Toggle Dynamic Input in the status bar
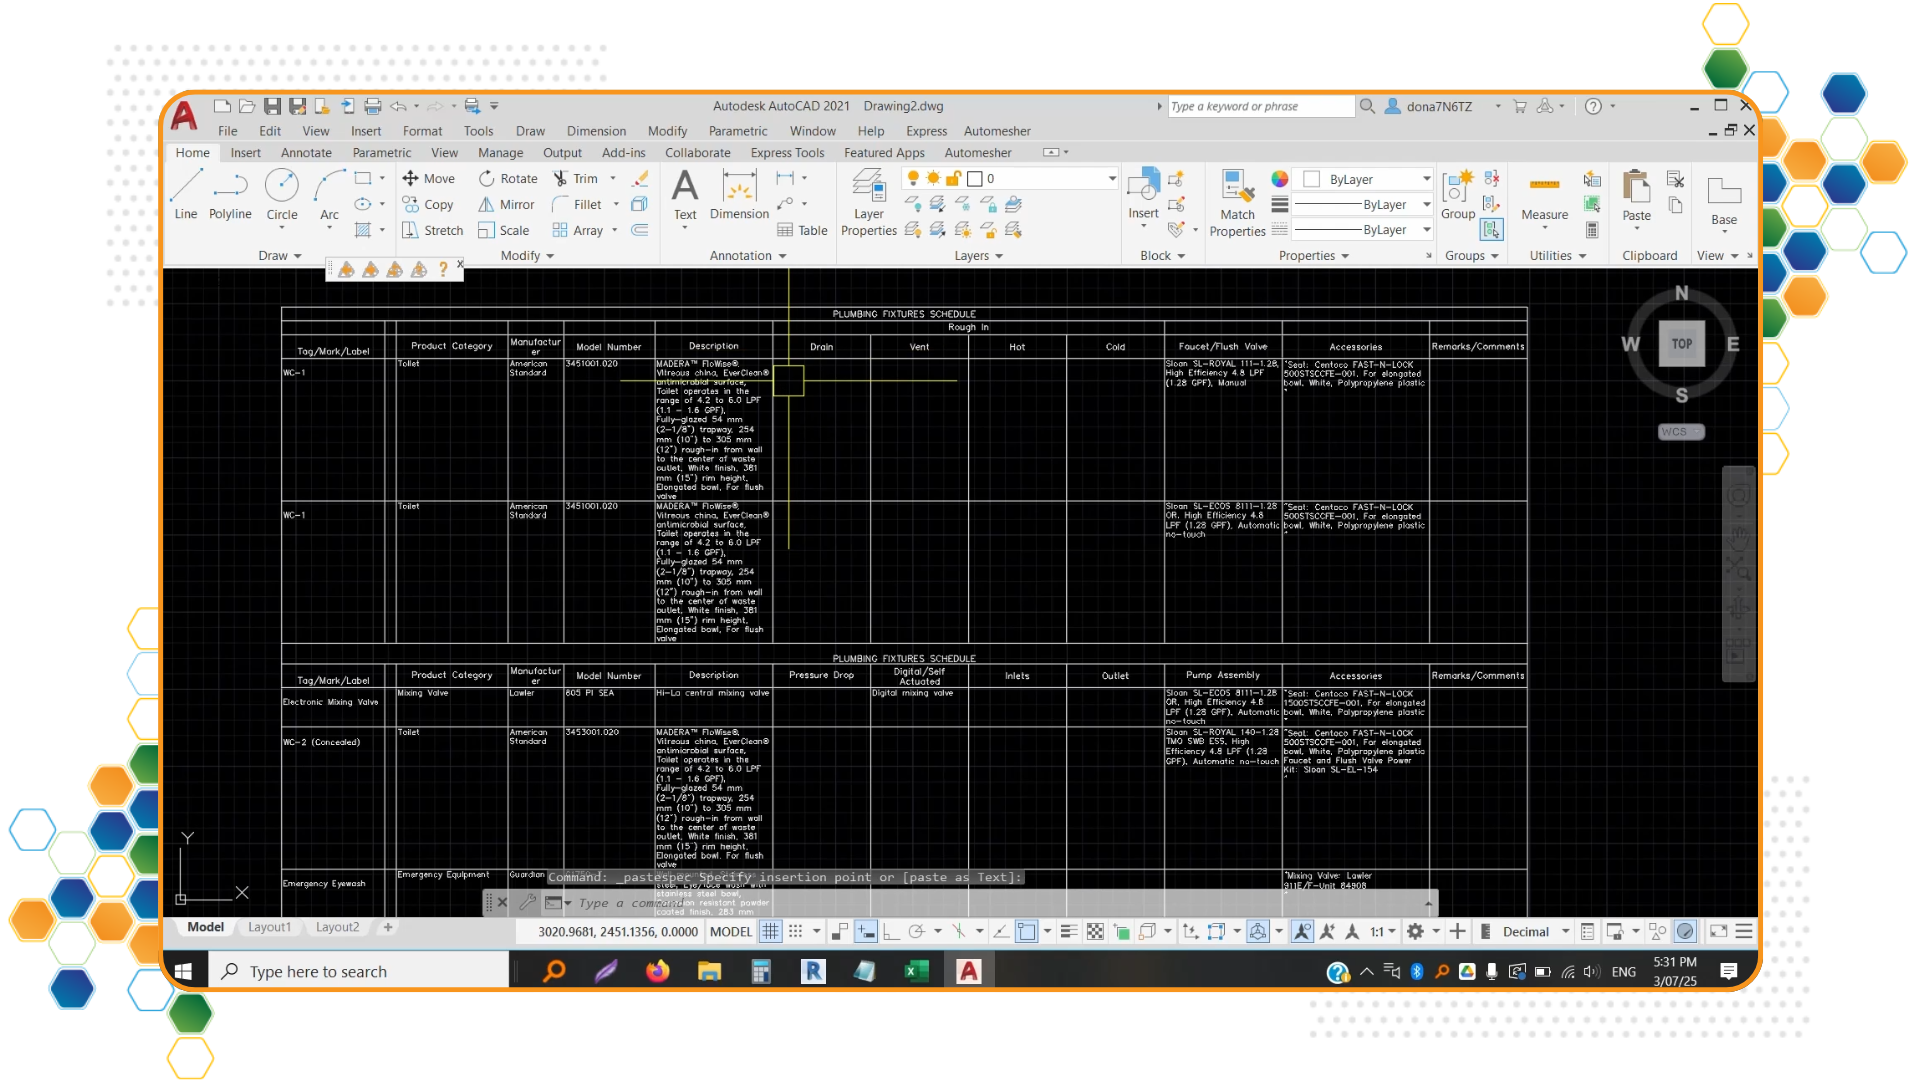1920x1080 pixels. pos(866,931)
